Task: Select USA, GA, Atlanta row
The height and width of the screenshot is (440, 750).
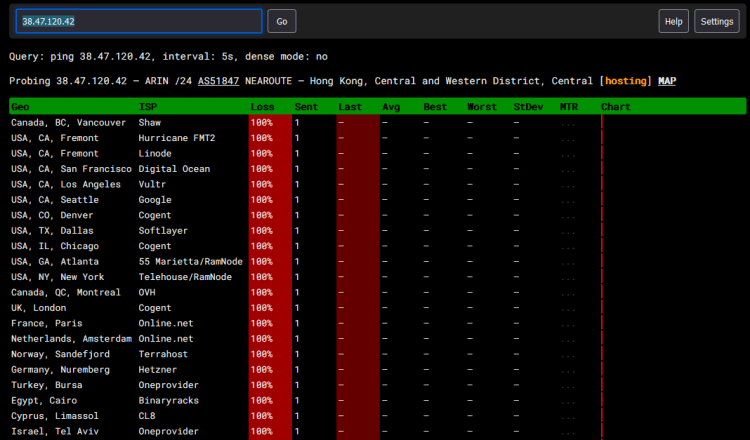Action: (x=377, y=261)
